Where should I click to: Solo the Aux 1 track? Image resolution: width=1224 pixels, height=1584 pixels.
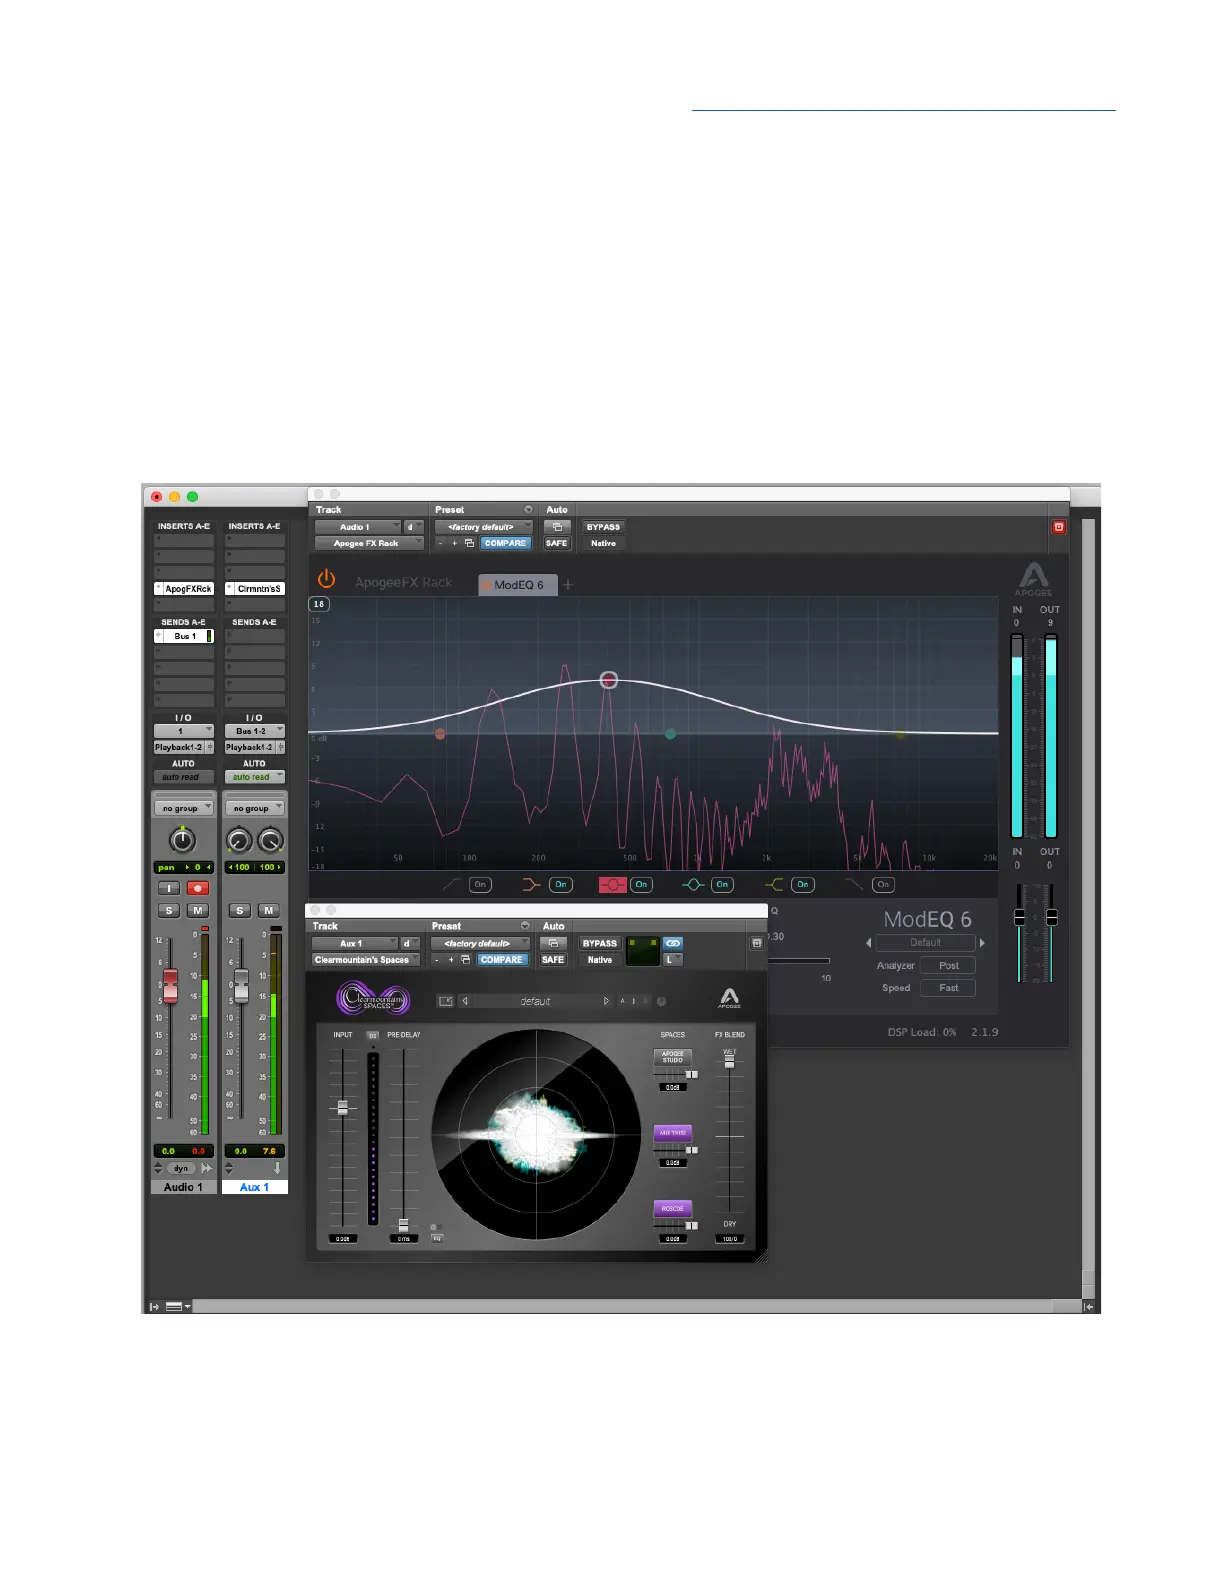[x=240, y=910]
